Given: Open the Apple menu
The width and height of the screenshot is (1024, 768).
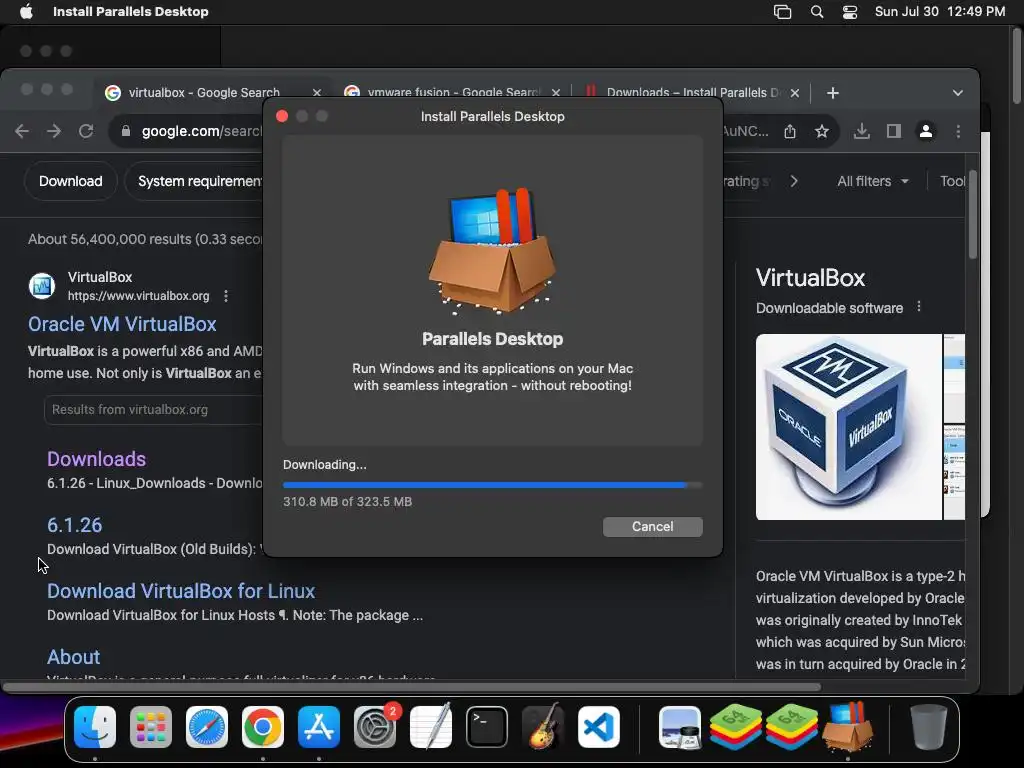Looking at the screenshot, I should point(26,12).
